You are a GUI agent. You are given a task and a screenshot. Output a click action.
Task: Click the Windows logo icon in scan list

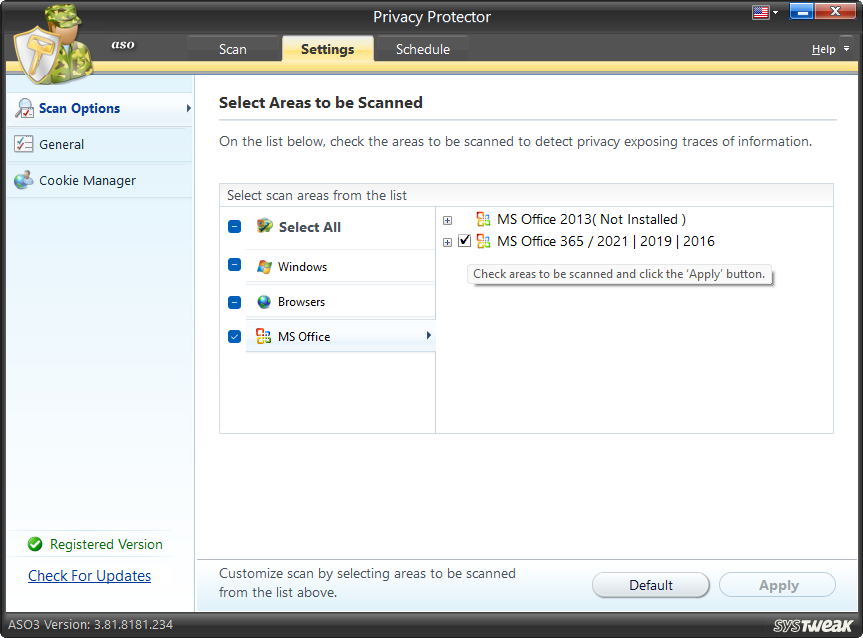coord(264,264)
